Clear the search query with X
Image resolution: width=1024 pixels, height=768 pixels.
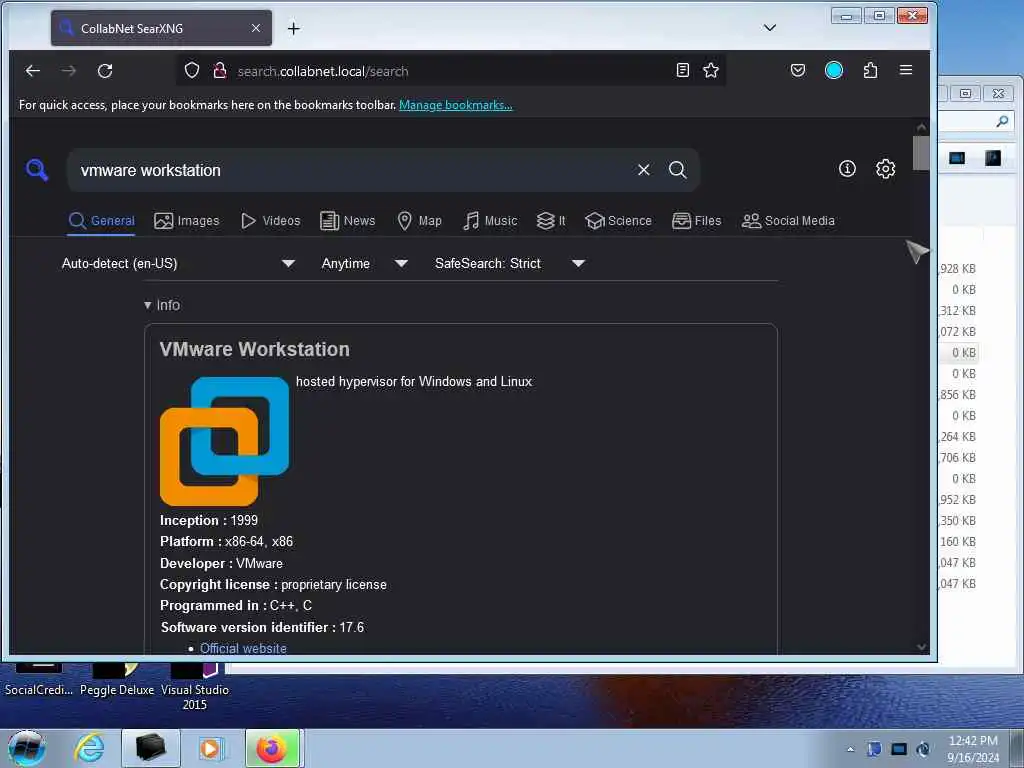pos(644,170)
